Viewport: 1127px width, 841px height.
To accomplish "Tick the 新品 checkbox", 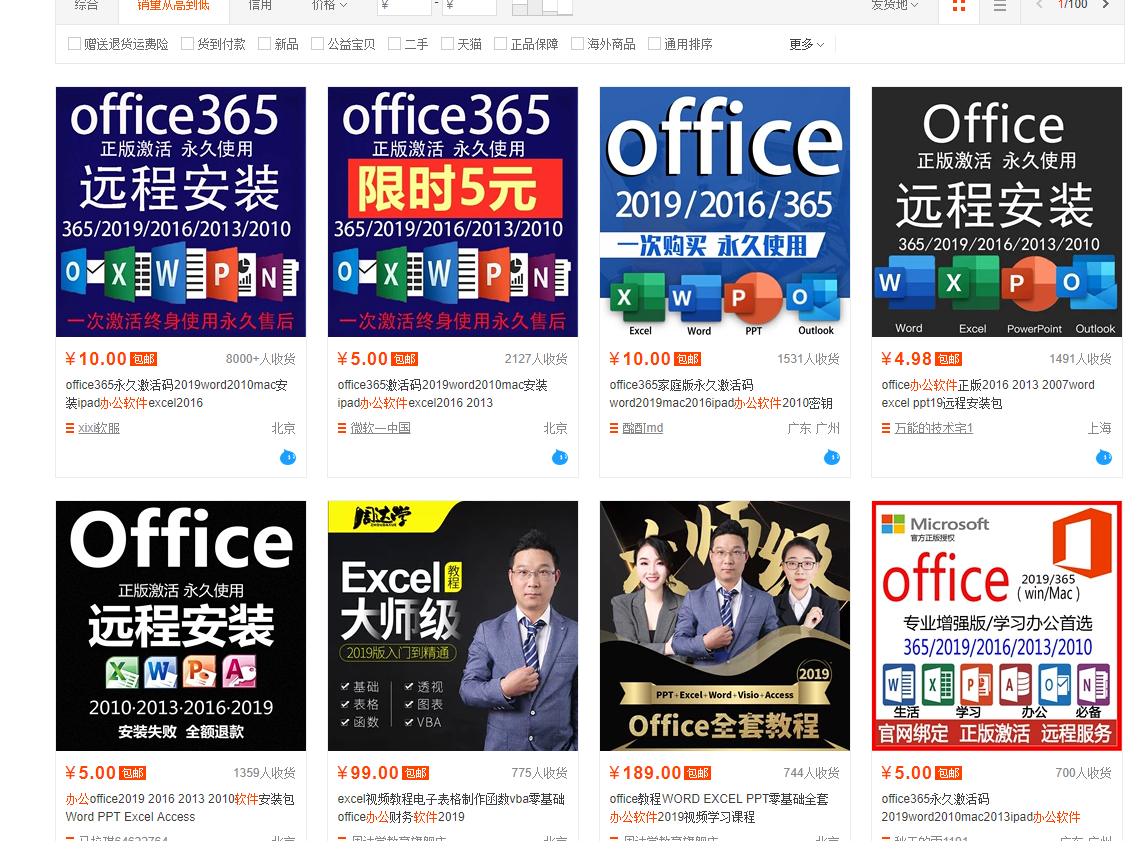I will point(264,44).
